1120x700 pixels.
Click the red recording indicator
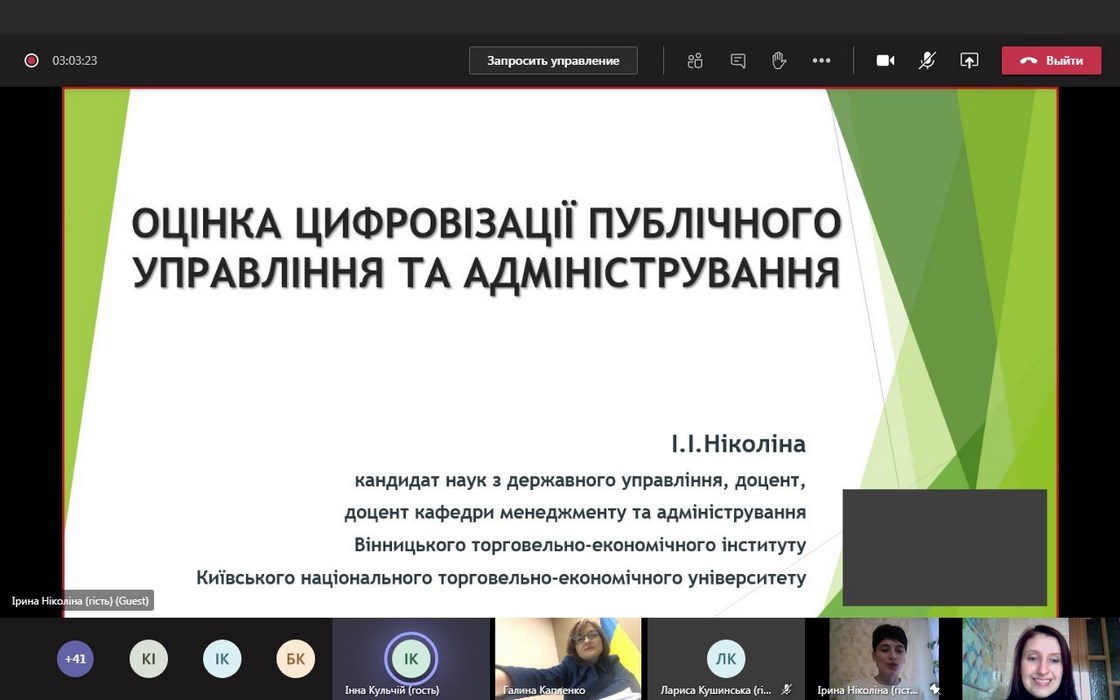31,61
